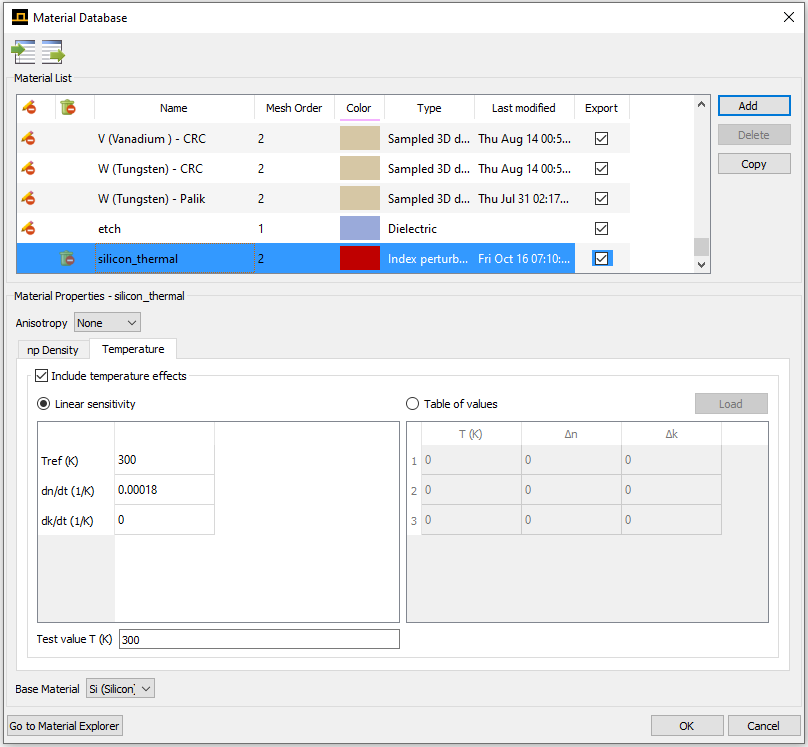Click the dk/dt (1/K) value field
808x747 pixels.
[x=164, y=520]
